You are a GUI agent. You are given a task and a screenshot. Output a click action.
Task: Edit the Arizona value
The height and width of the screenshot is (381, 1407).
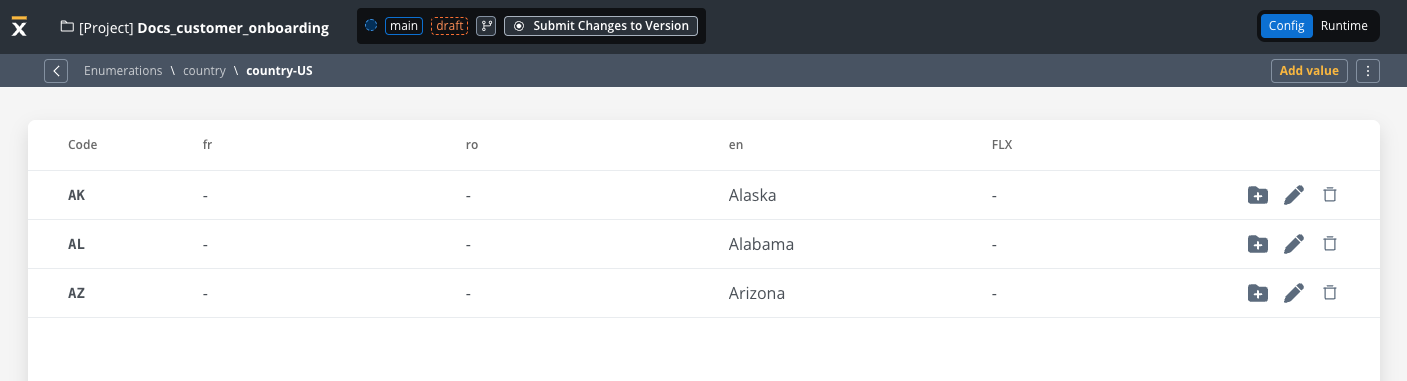1294,293
